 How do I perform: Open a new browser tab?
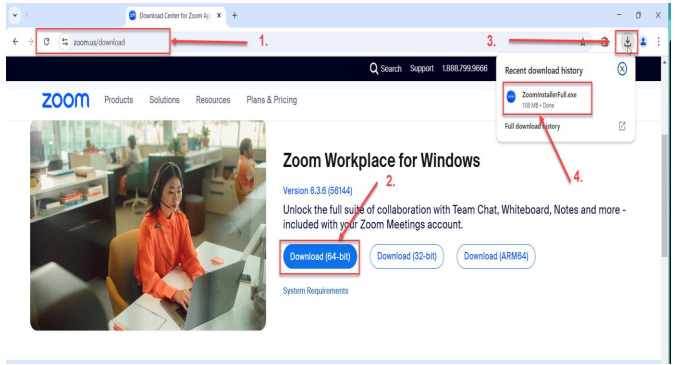pyautogui.click(x=235, y=16)
